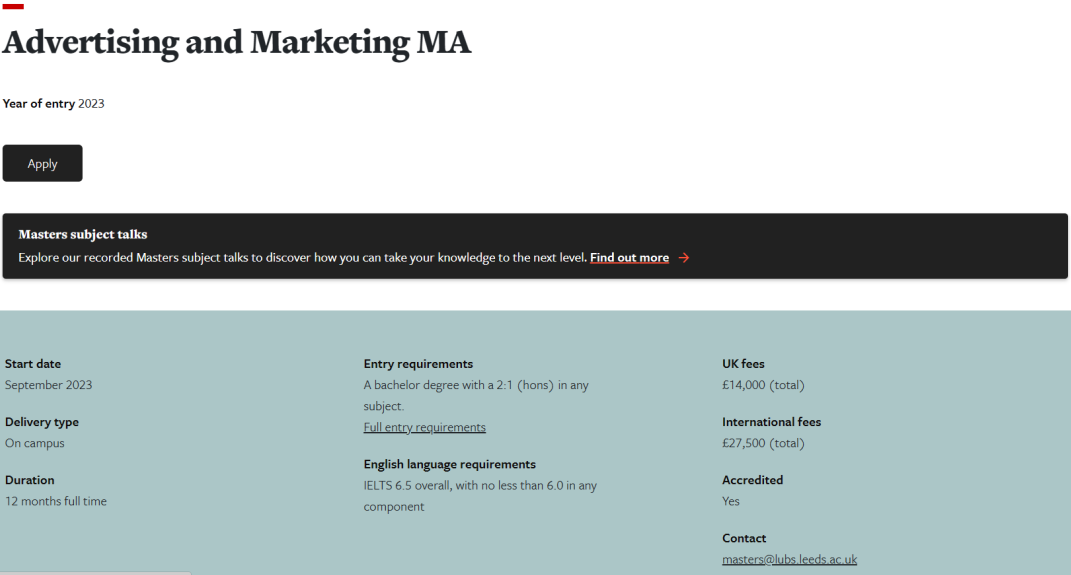Screen dimensions: 1071x575
Task: Click the English language requirements heading
Action: (449, 464)
